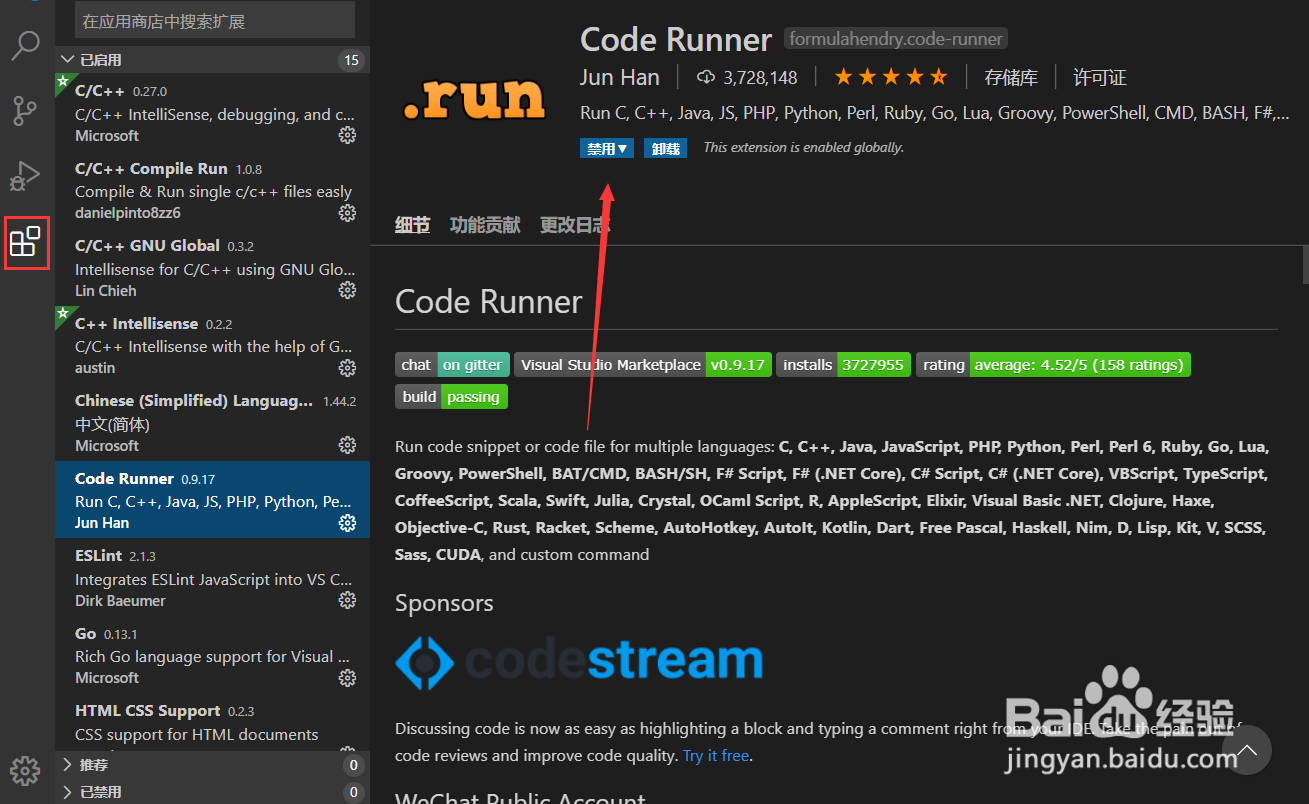
Task: Click the build passing badge
Action: point(451,397)
